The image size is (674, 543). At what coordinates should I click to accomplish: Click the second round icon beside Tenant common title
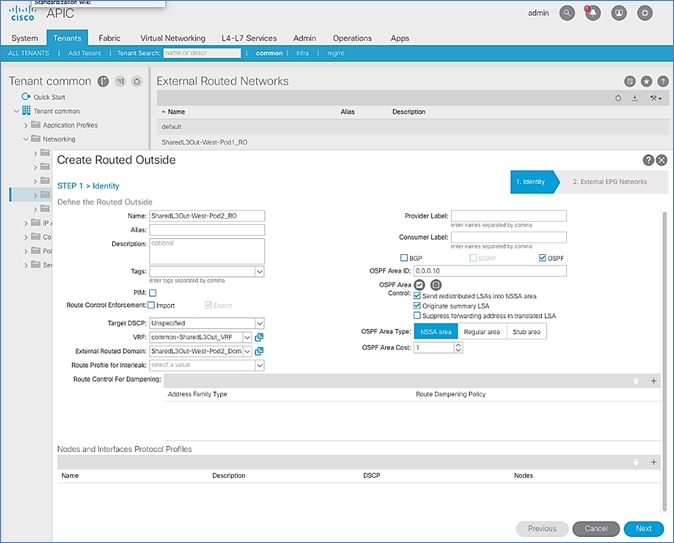click(x=120, y=81)
